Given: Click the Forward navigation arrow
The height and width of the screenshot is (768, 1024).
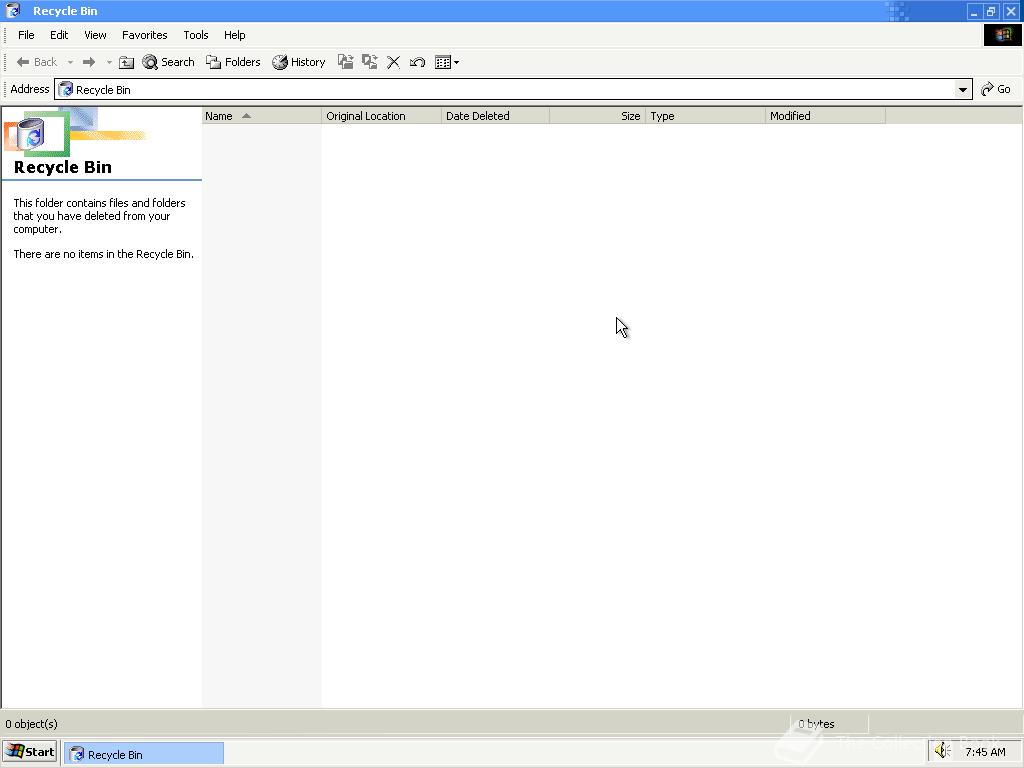Looking at the screenshot, I should point(89,62).
